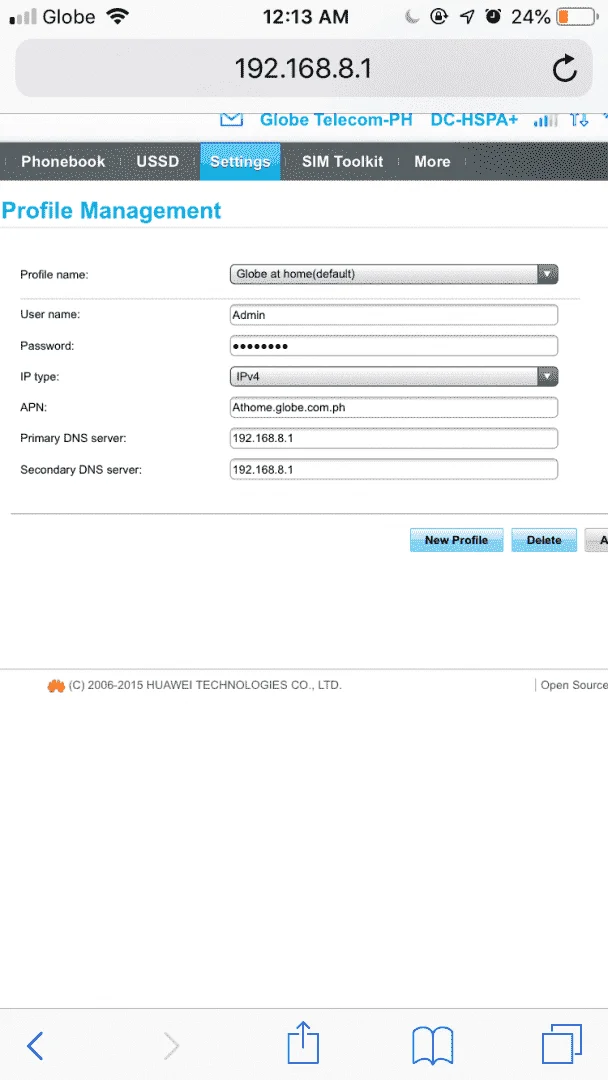Image resolution: width=608 pixels, height=1080 pixels.
Task: Click the signal strength bars icon near DC-HSPA+
Action: pos(545,121)
